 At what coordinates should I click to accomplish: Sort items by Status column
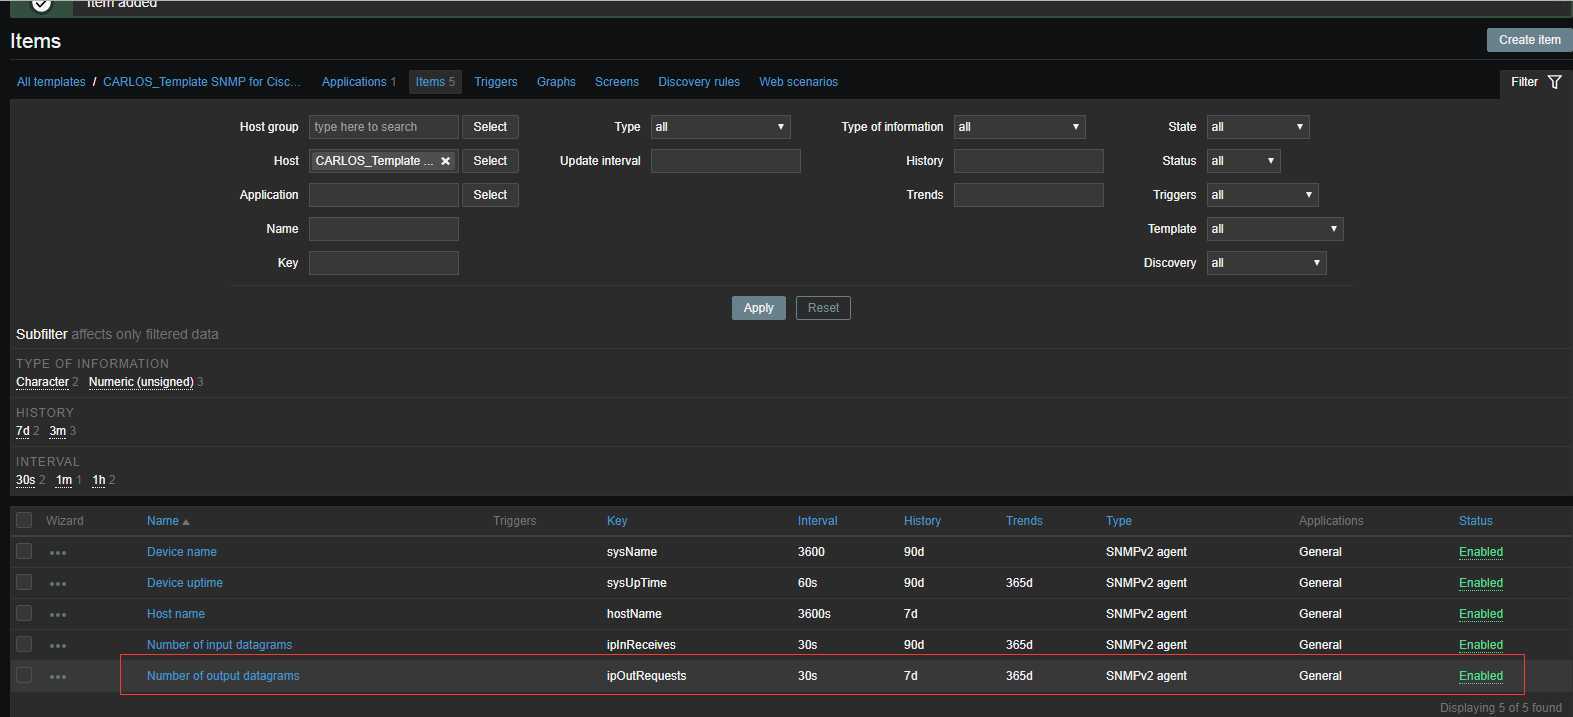(1475, 521)
